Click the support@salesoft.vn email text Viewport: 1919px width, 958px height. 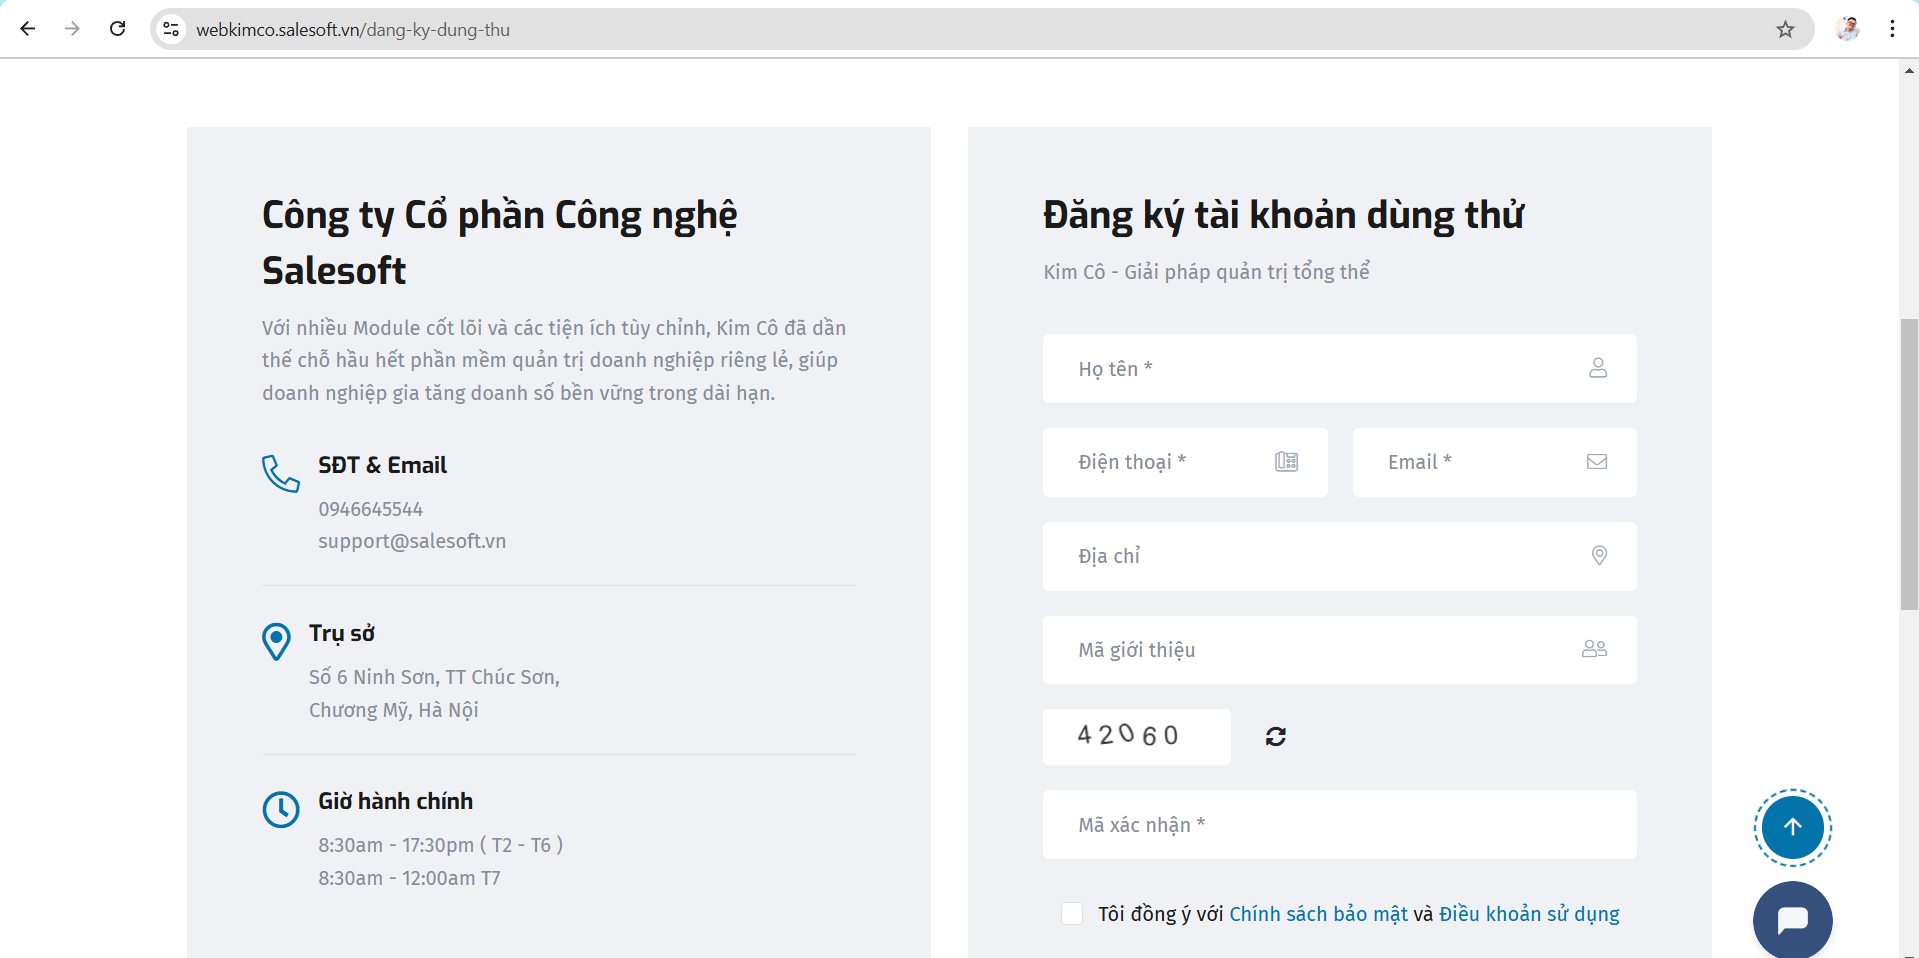click(x=412, y=541)
